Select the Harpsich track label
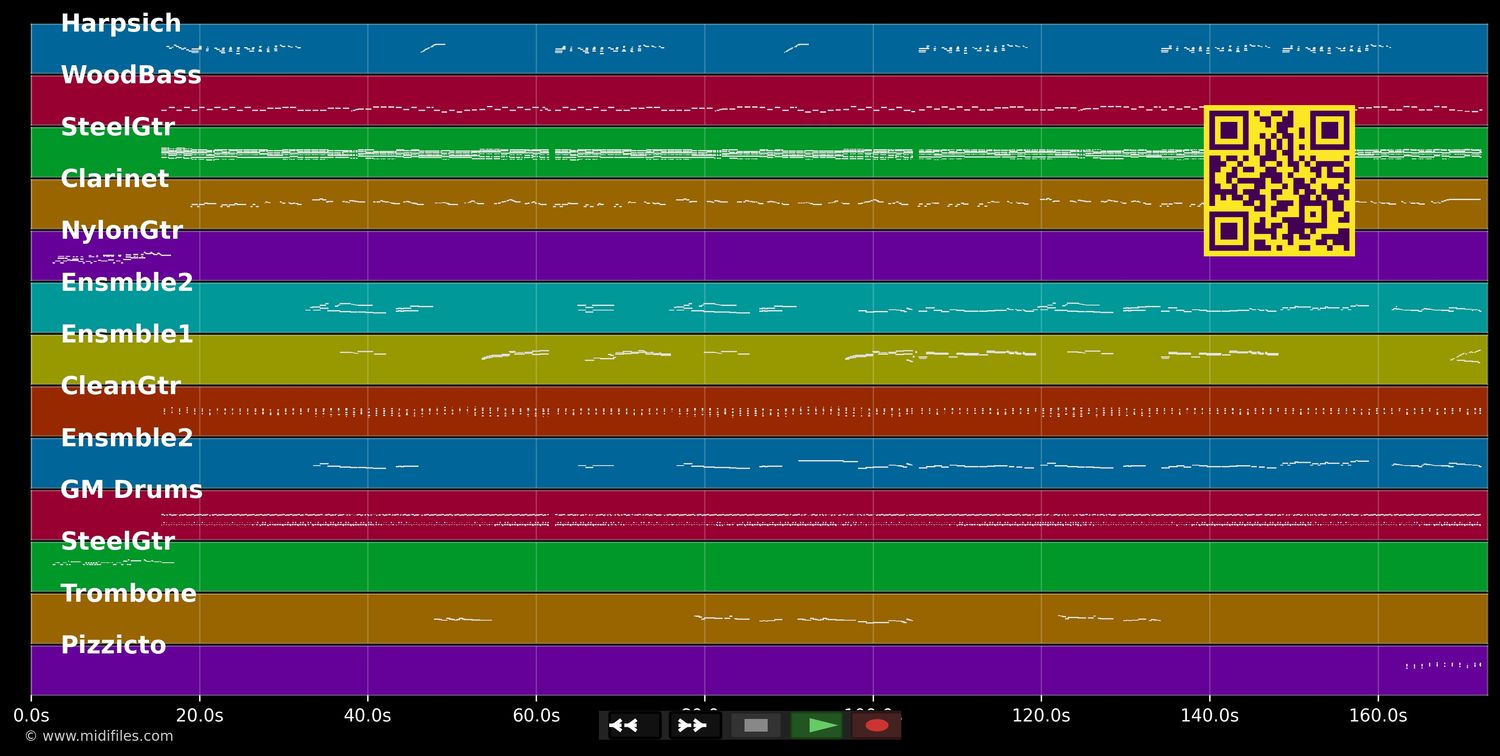The image size is (1500, 756). [121, 24]
